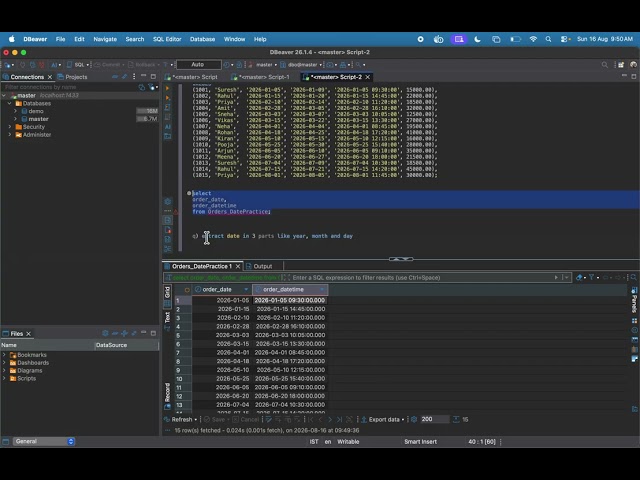Image resolution: width=640 pixels, height=480 pixels.
Task: Open the Database menu
Action: point(202,39)
